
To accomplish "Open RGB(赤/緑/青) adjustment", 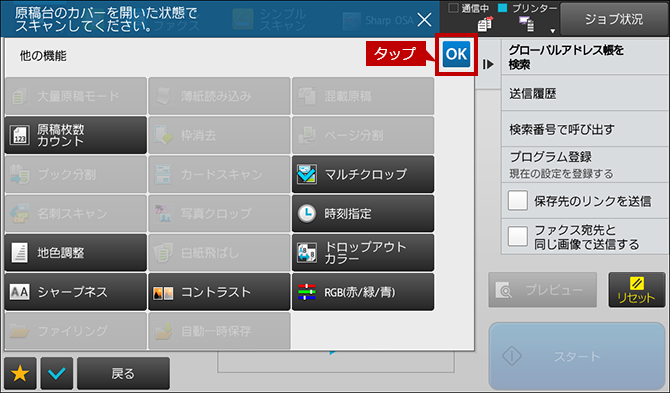I will coord(363,292).
